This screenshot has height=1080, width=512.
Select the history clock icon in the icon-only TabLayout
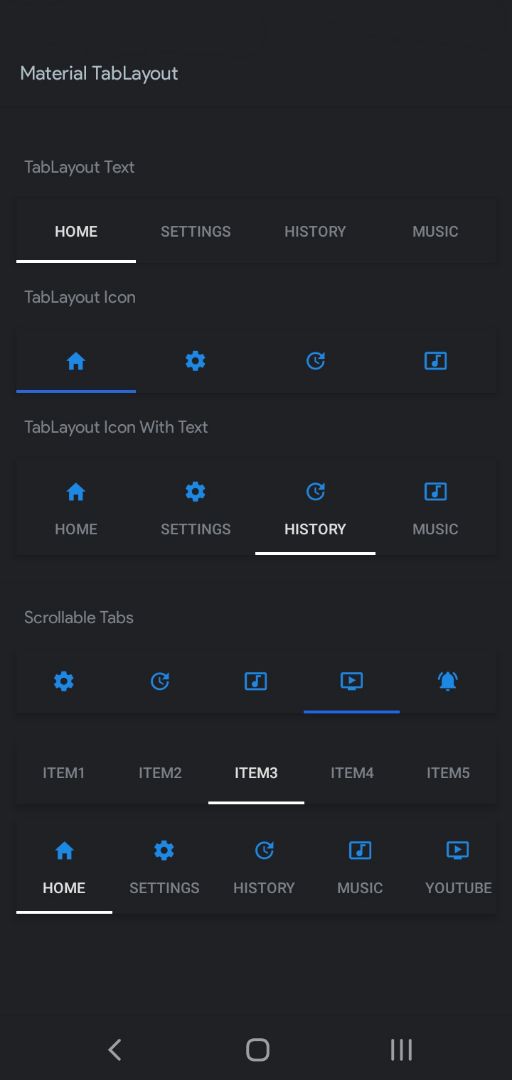tap(316, 361)
